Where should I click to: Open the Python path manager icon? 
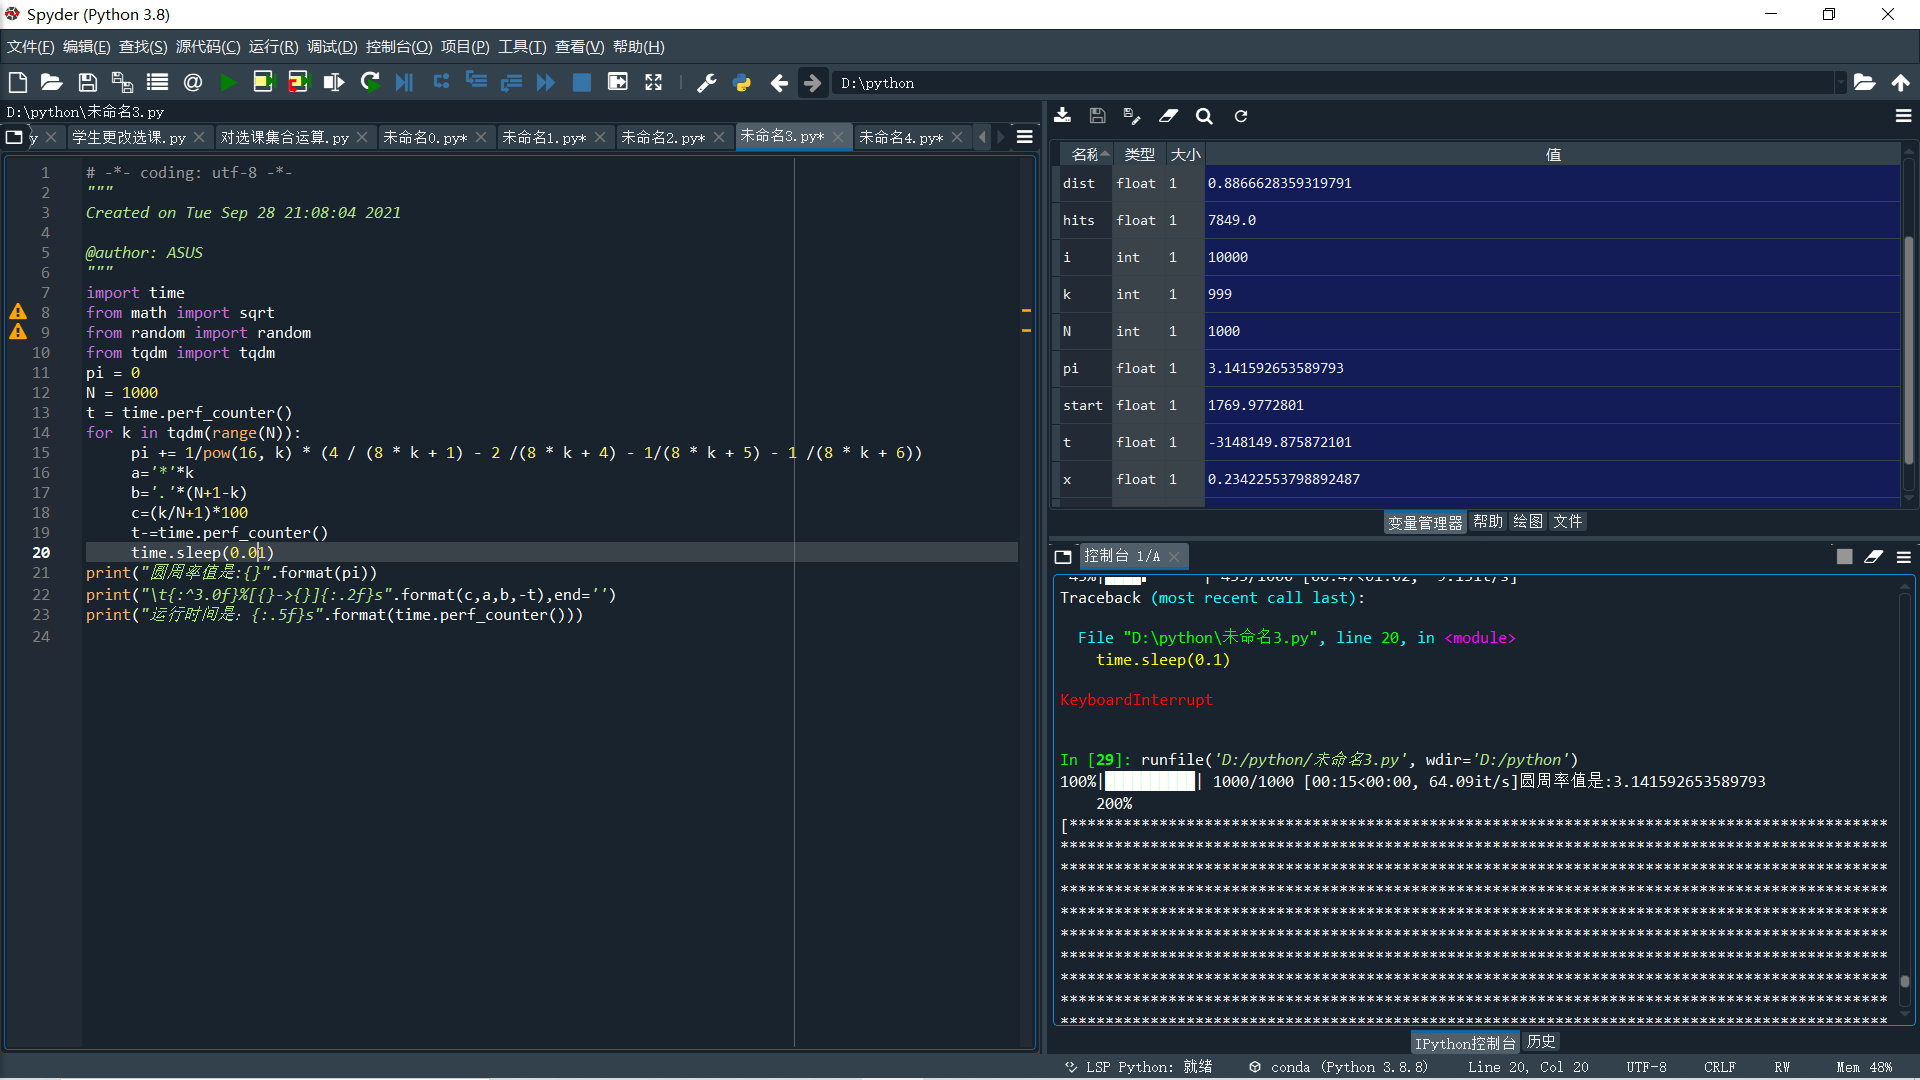(742, 83)
